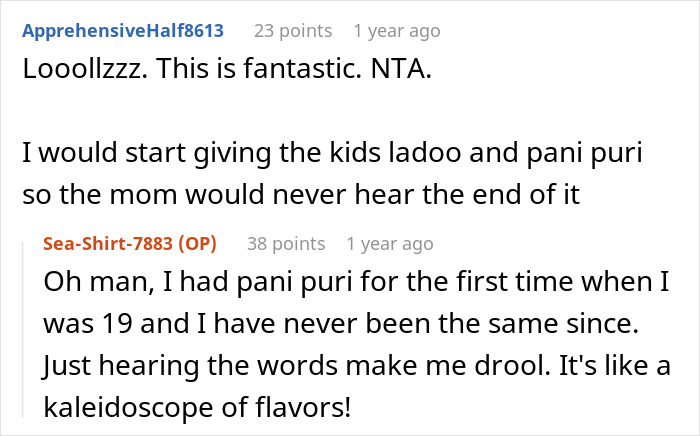The image size is (700, 436).
Task: Click the 'of flavors!' text ending the reply
Action: [x=286, y=407]
